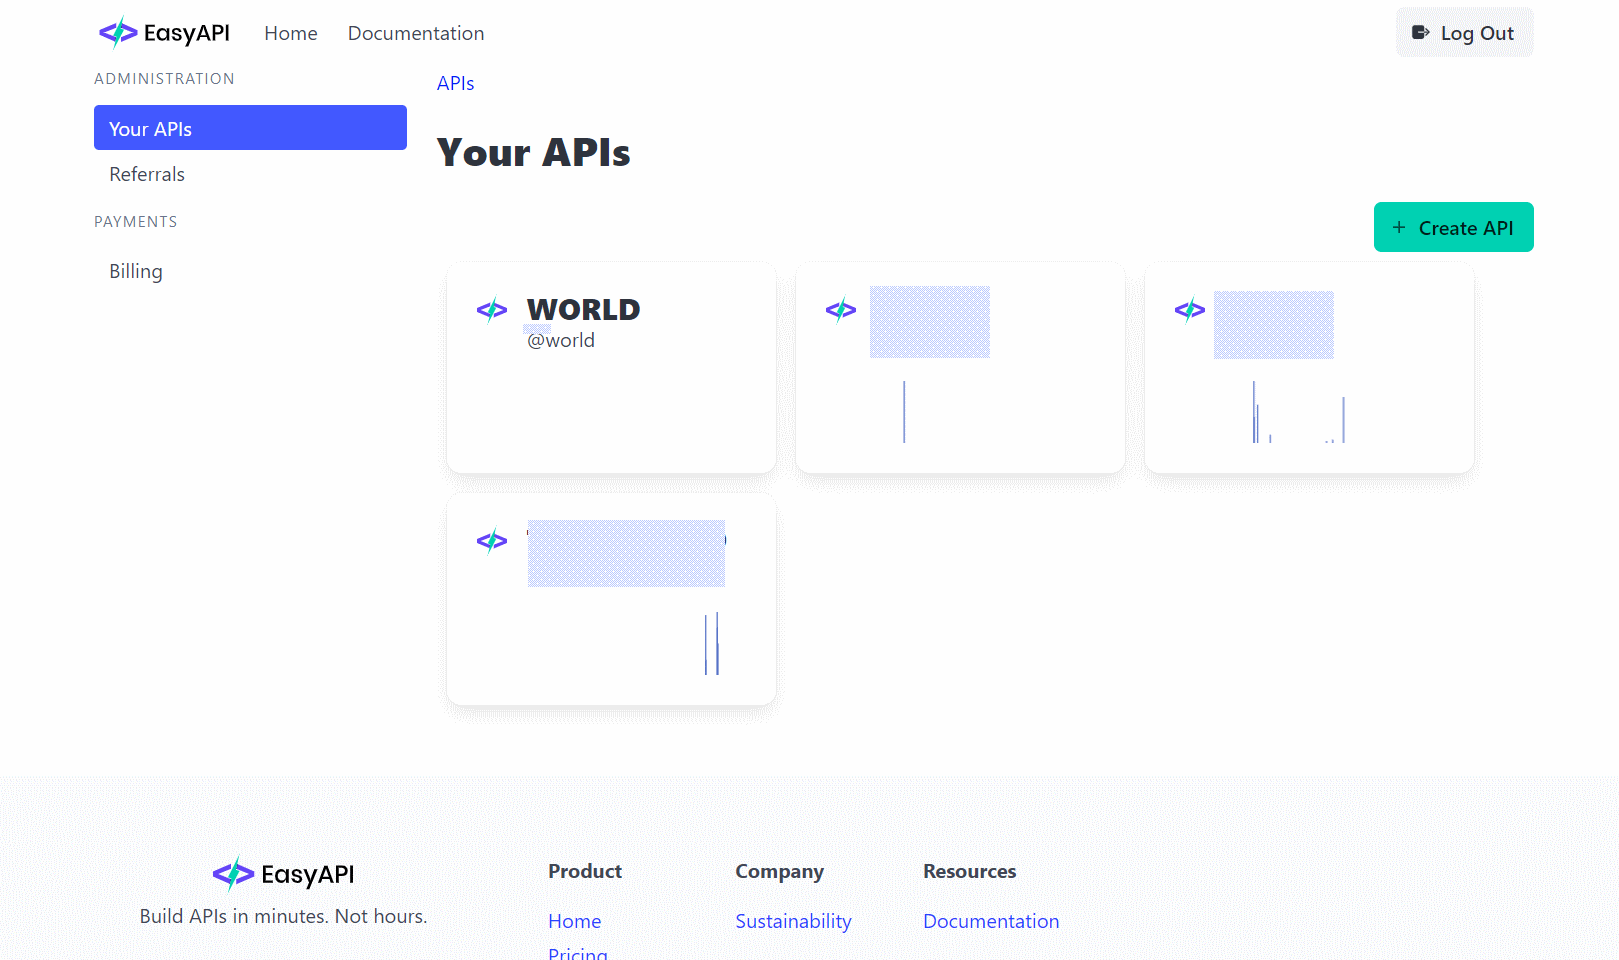Screen dimensions: 1619x960
Task: Click the Resources footer heading
Action: [970, 871]
